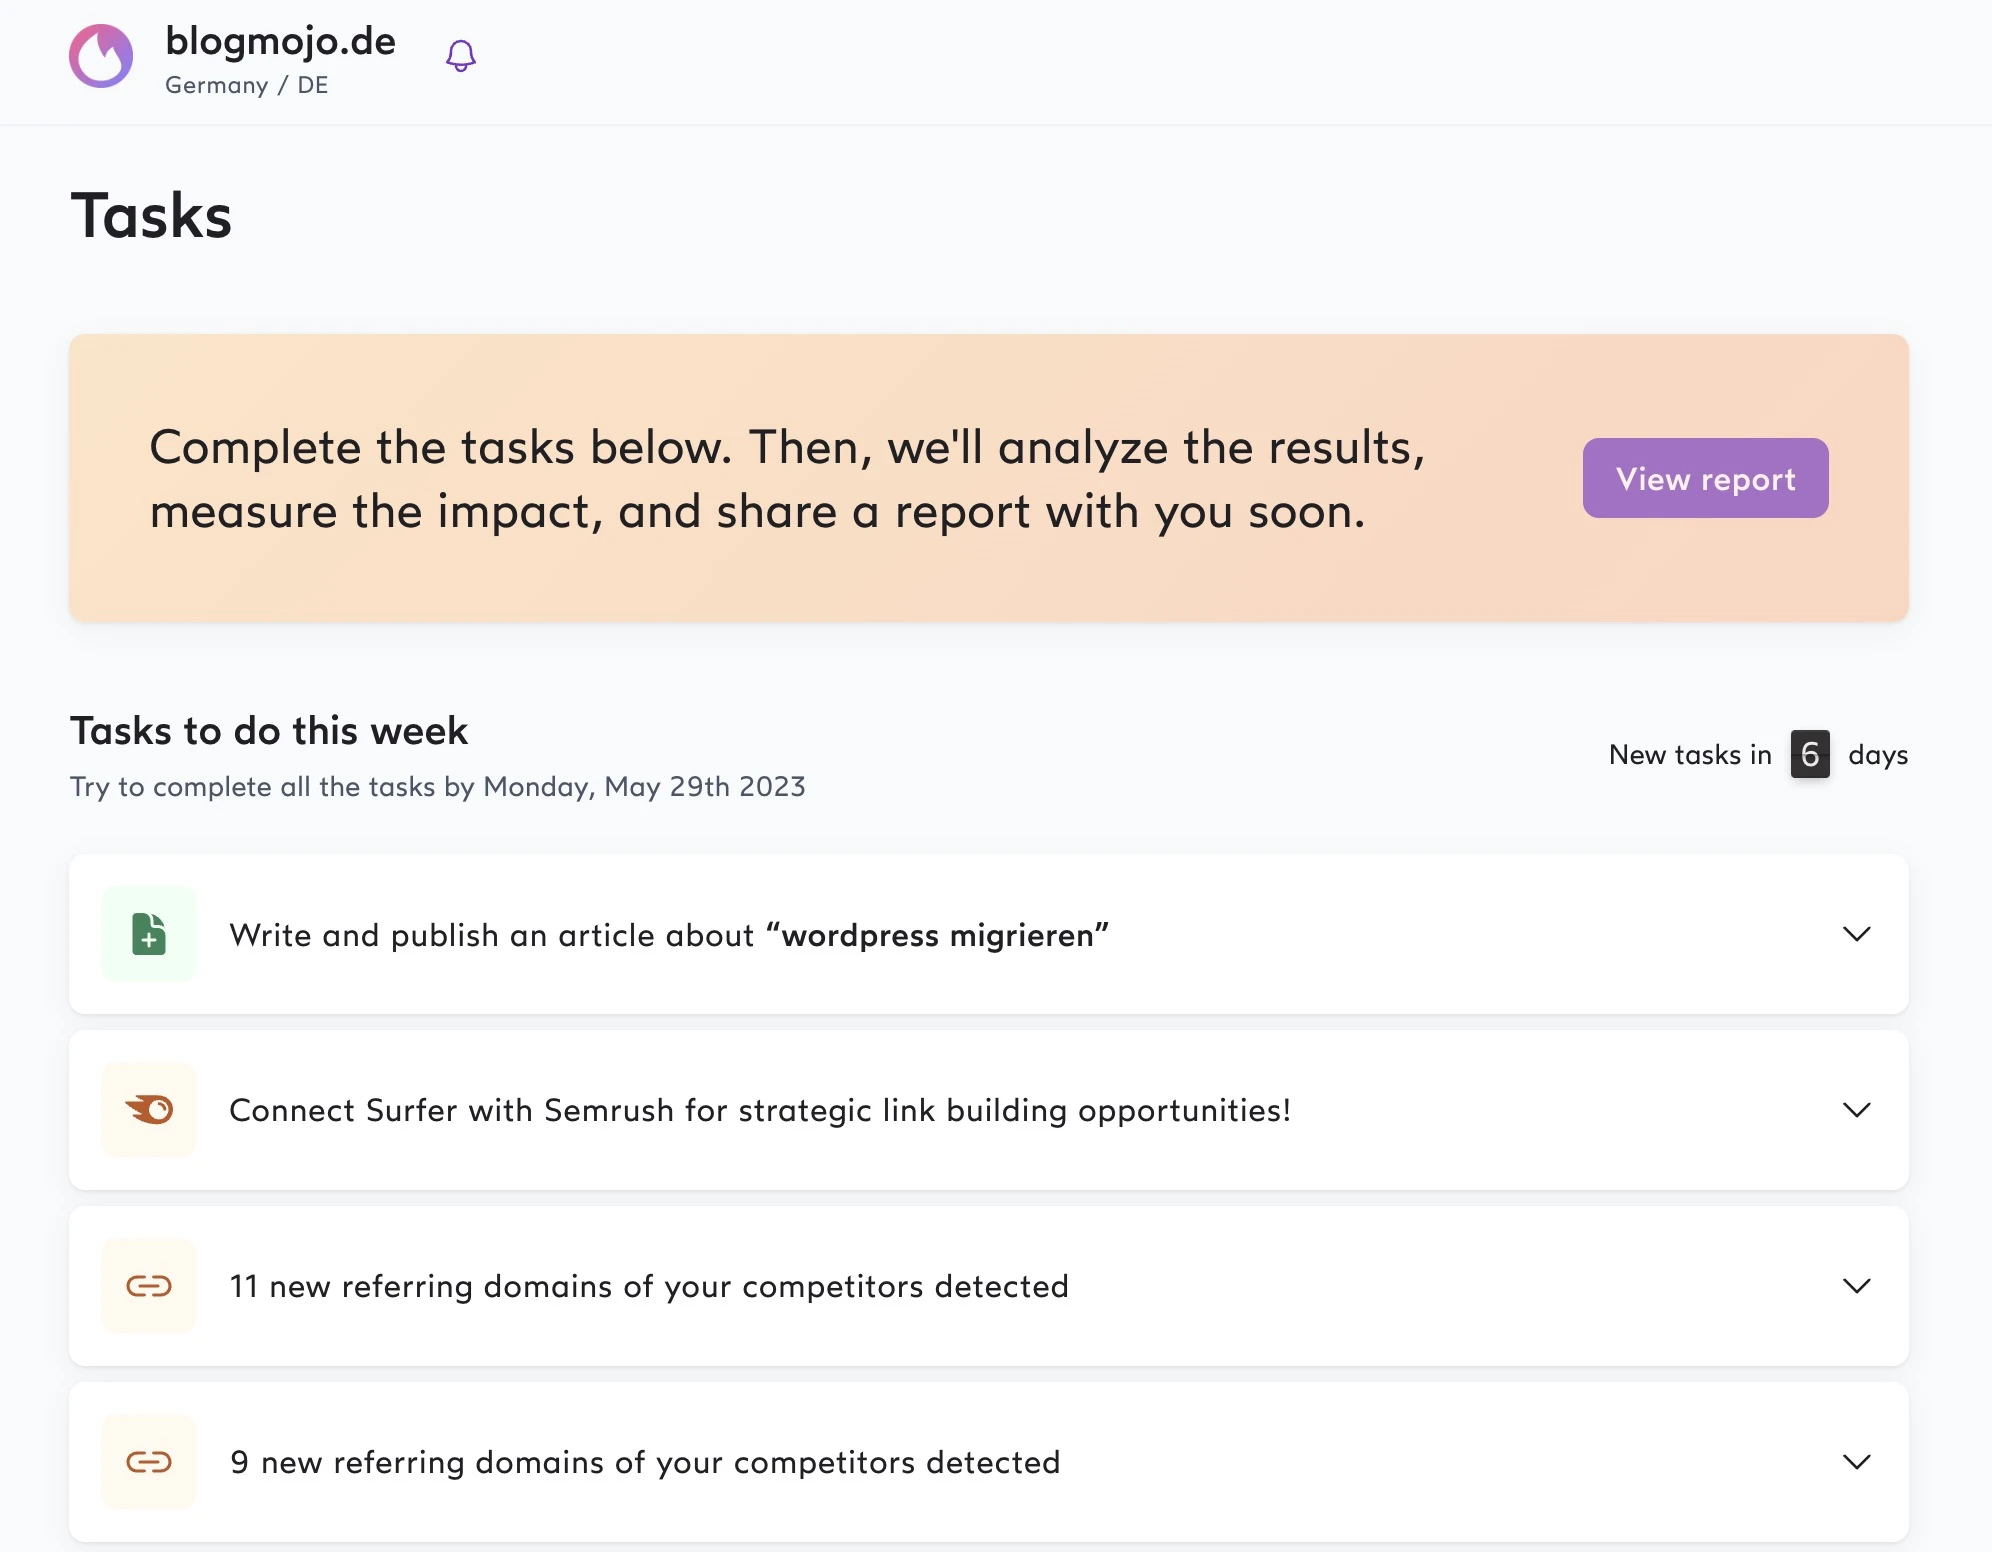Click the link icon for 11 referring domains

tap(149, 1286)
